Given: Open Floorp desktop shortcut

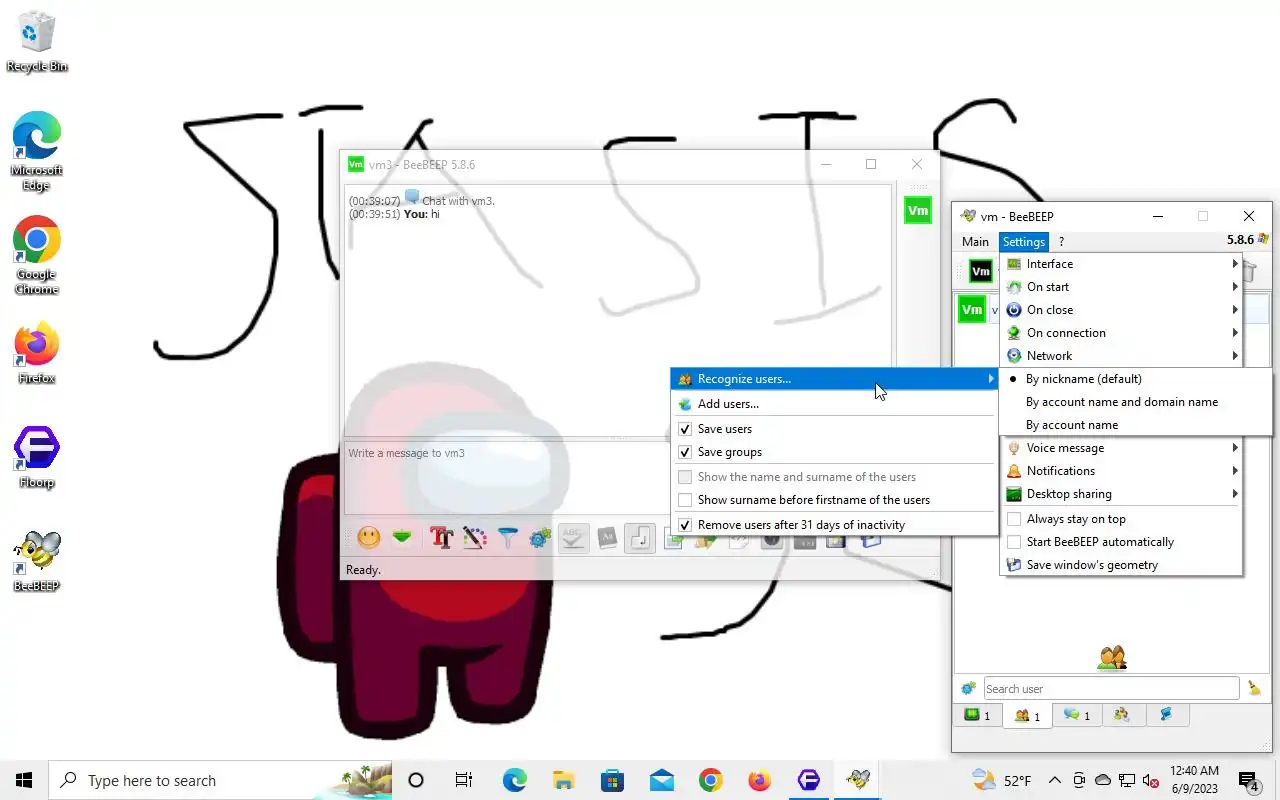Looking at the screenshot, I should [x=37, y=457].
